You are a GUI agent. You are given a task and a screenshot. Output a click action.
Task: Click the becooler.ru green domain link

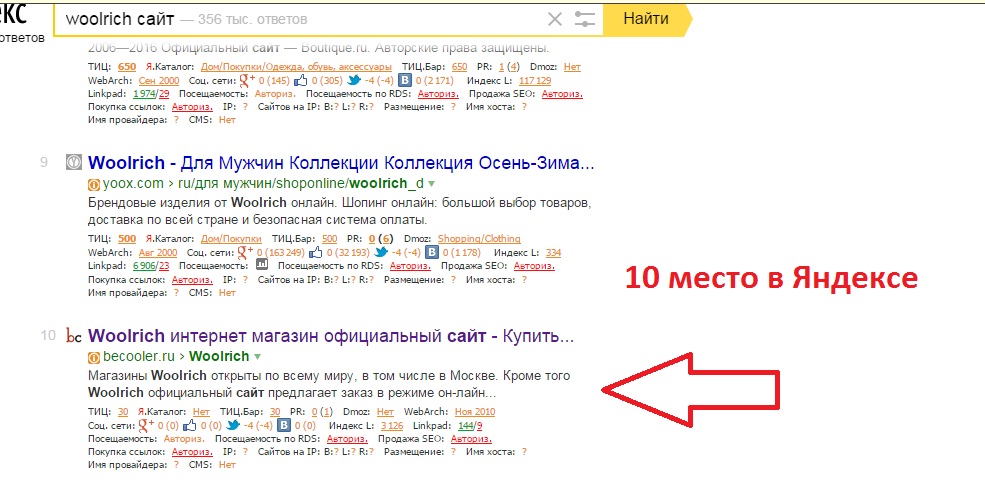click(x=138, y=357)
